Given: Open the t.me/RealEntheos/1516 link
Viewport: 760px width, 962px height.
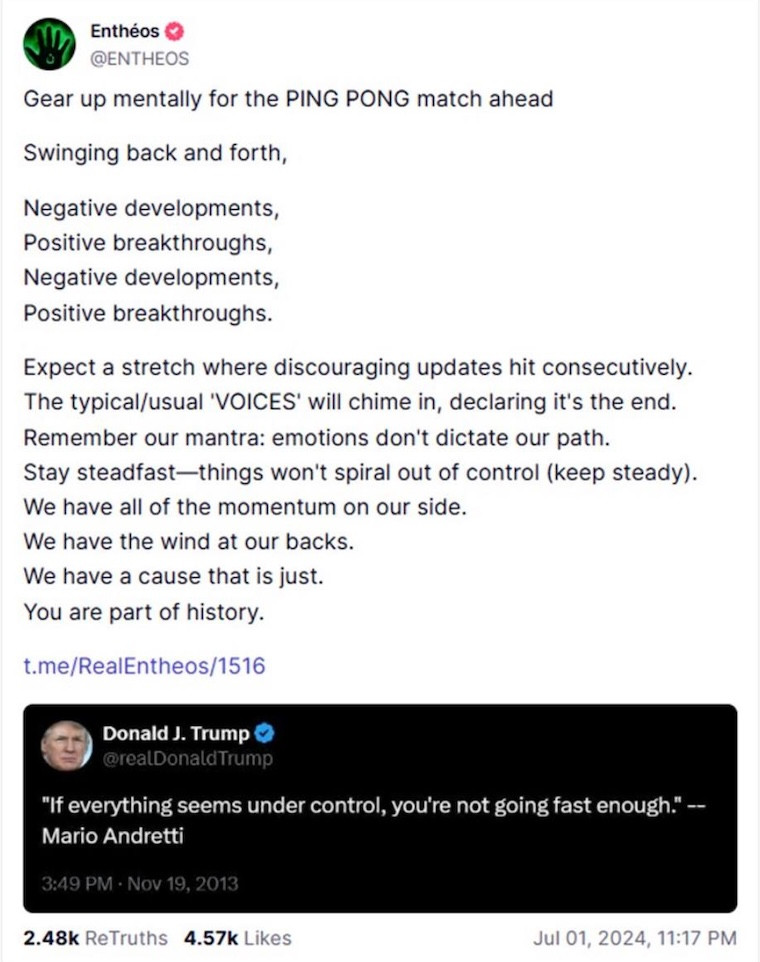Looking at the screenshot, I should click(144, 665).
